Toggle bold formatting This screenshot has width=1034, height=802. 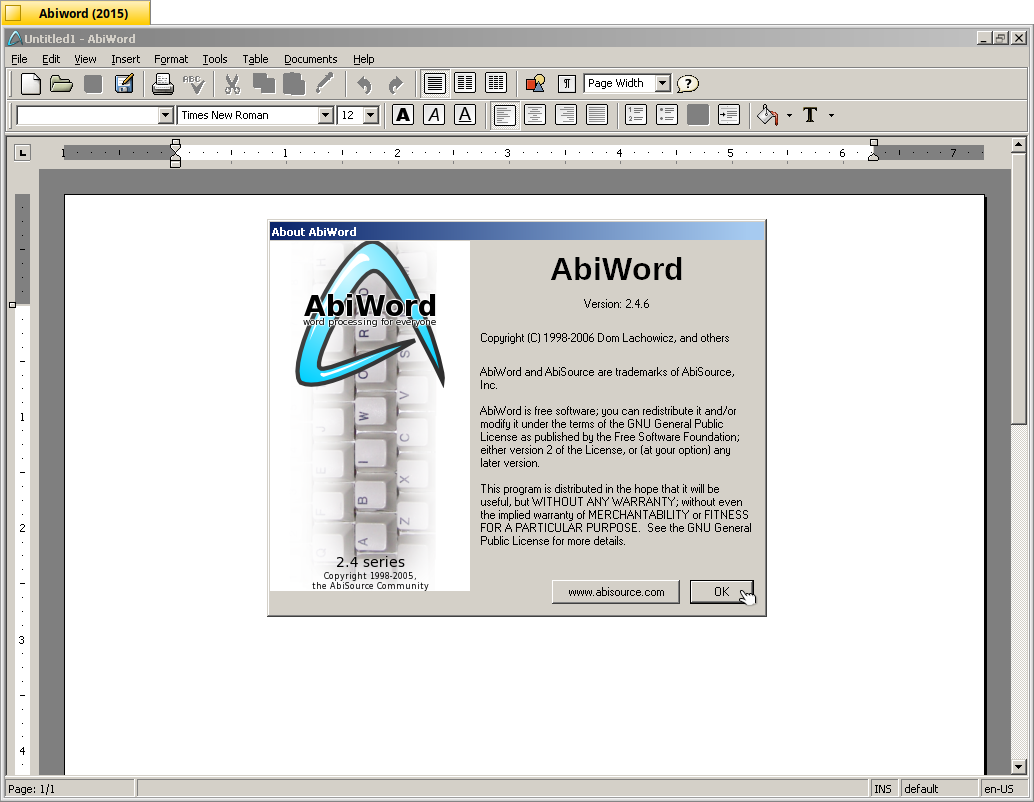(403, 115)
